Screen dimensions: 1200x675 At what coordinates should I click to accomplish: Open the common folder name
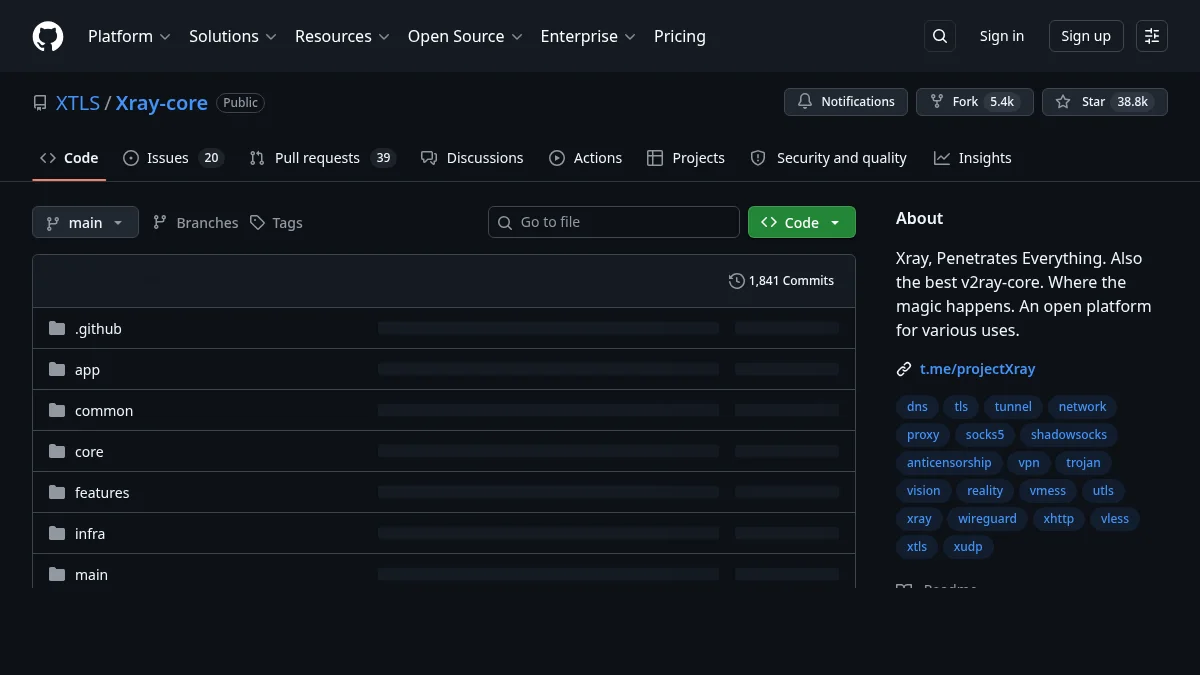(104, 411)
